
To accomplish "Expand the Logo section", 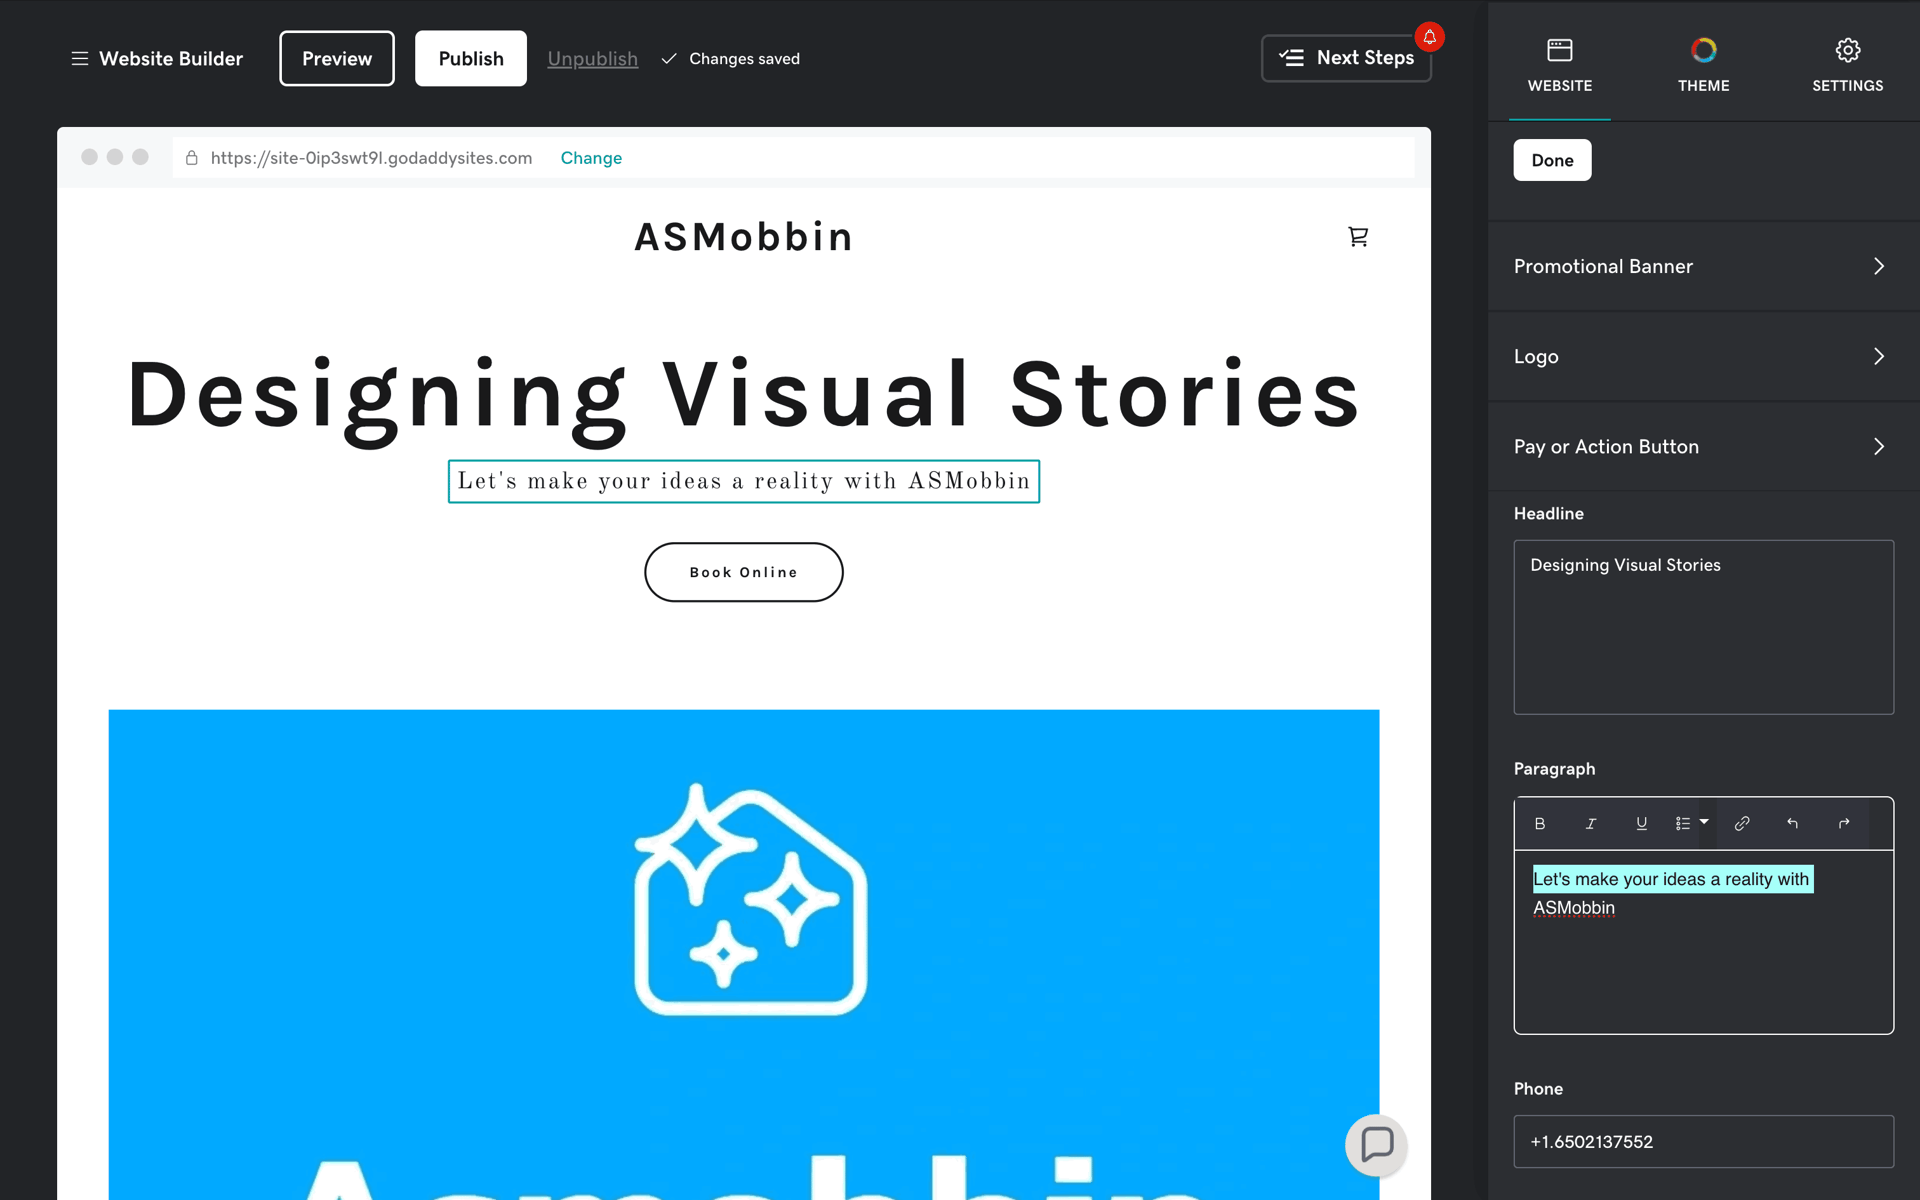I will click(x=1703, y=356).
